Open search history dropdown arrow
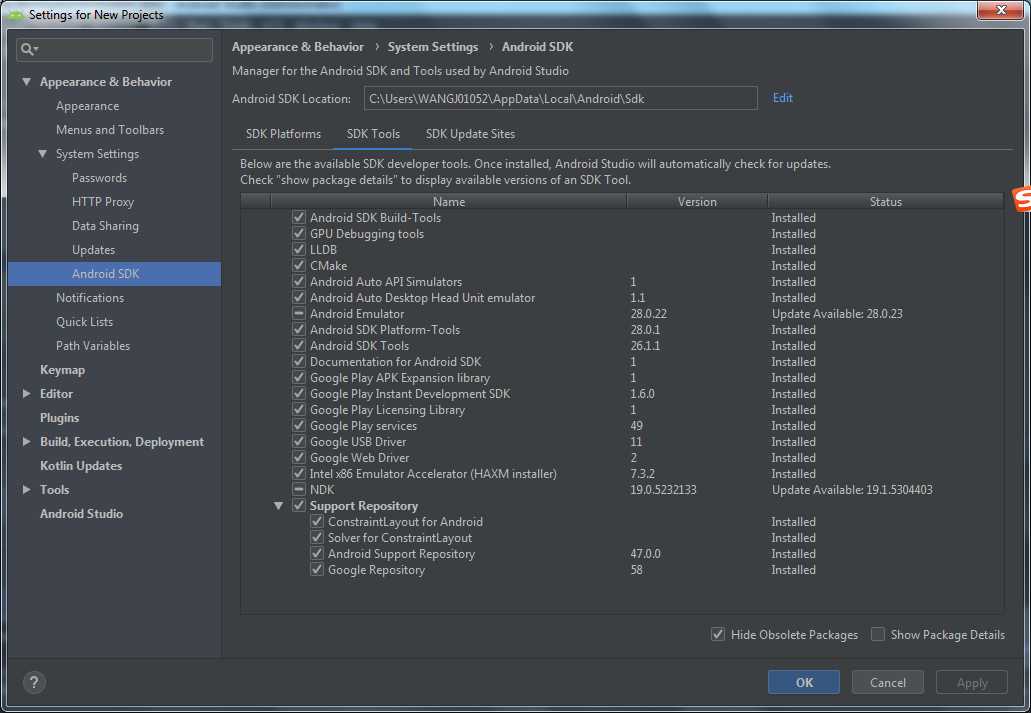The image size is (1031, 713). coord(36,49)
